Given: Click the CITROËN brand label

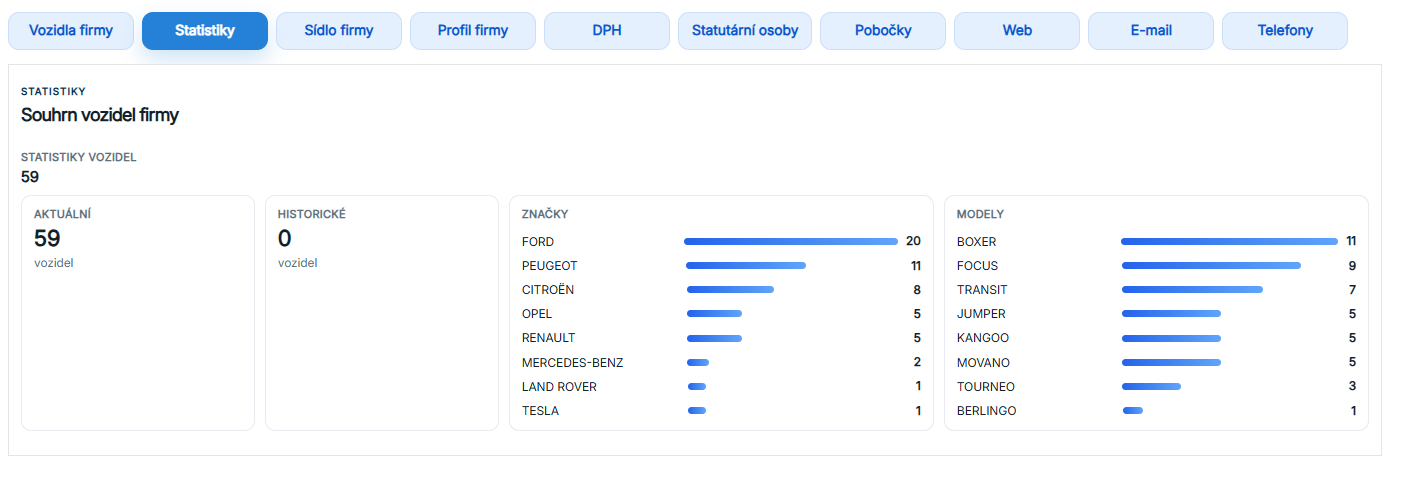Looking at the screenshot, I should tap(548, 290).
